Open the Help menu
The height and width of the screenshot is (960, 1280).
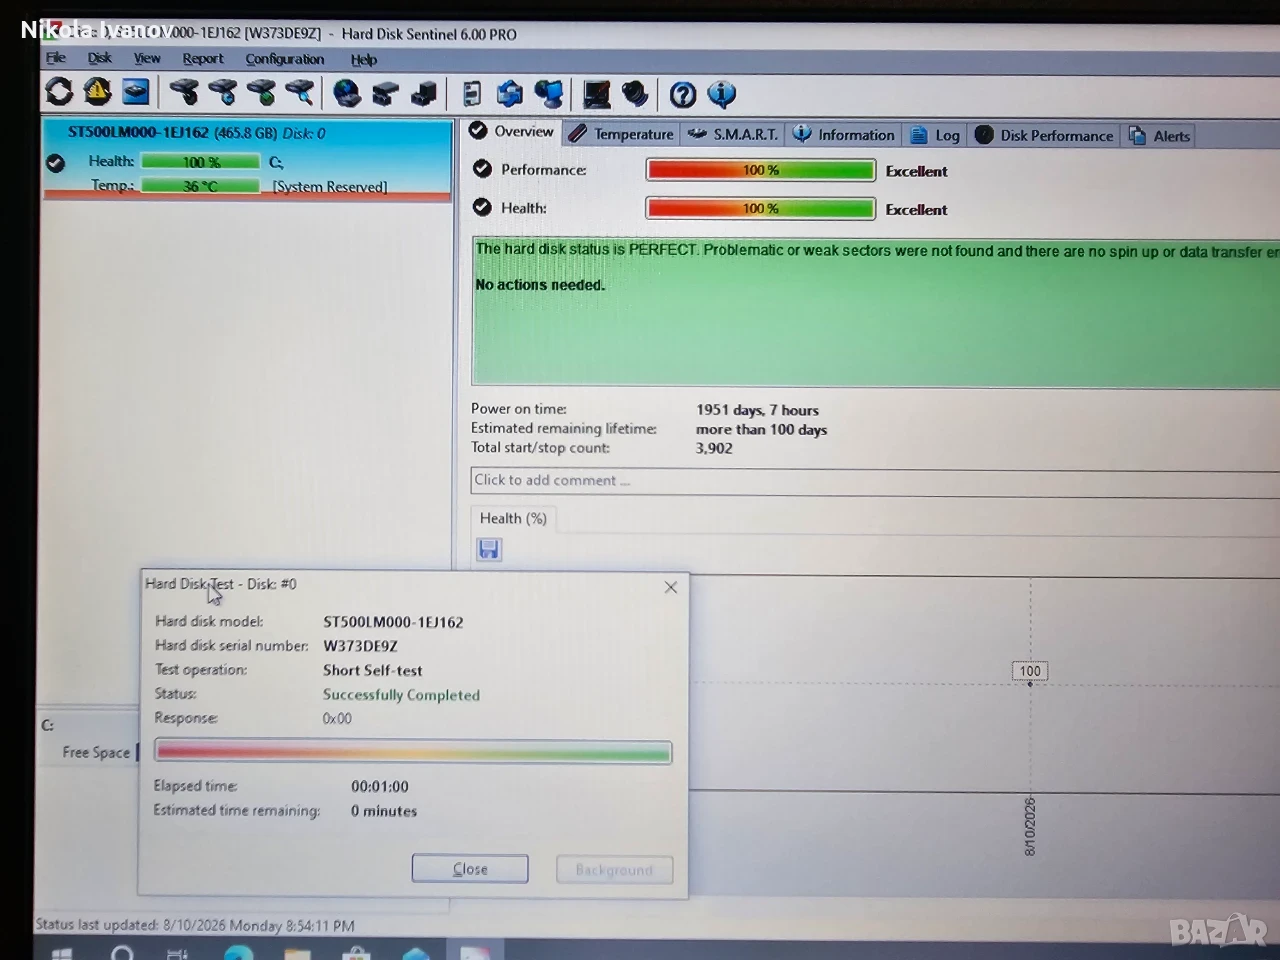pos(364,60)
